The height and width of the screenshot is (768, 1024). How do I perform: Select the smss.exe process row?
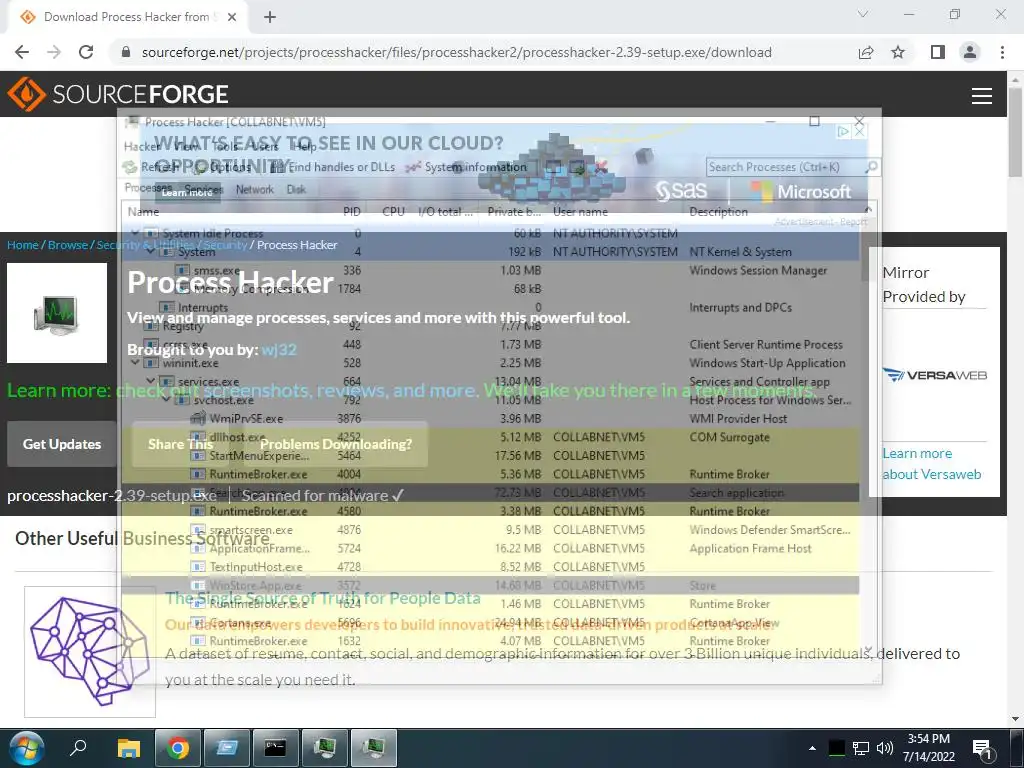(490, 270)
